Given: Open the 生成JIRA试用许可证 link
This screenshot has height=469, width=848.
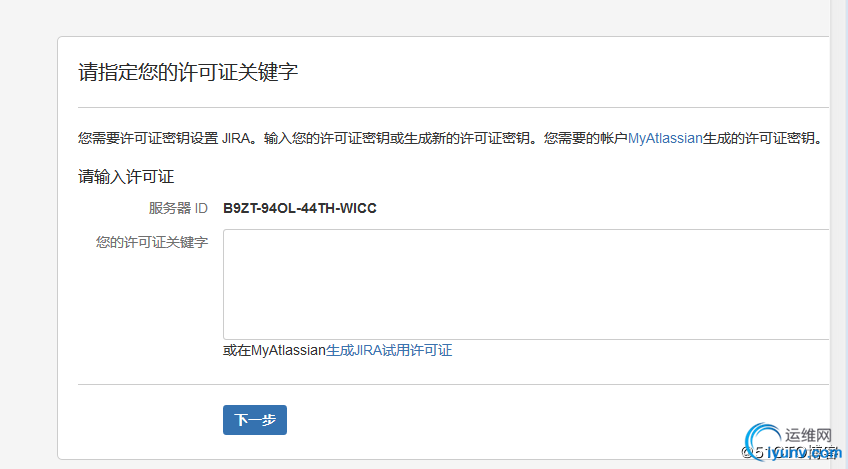Looking at the screenshot, I should tap(389, 351).
